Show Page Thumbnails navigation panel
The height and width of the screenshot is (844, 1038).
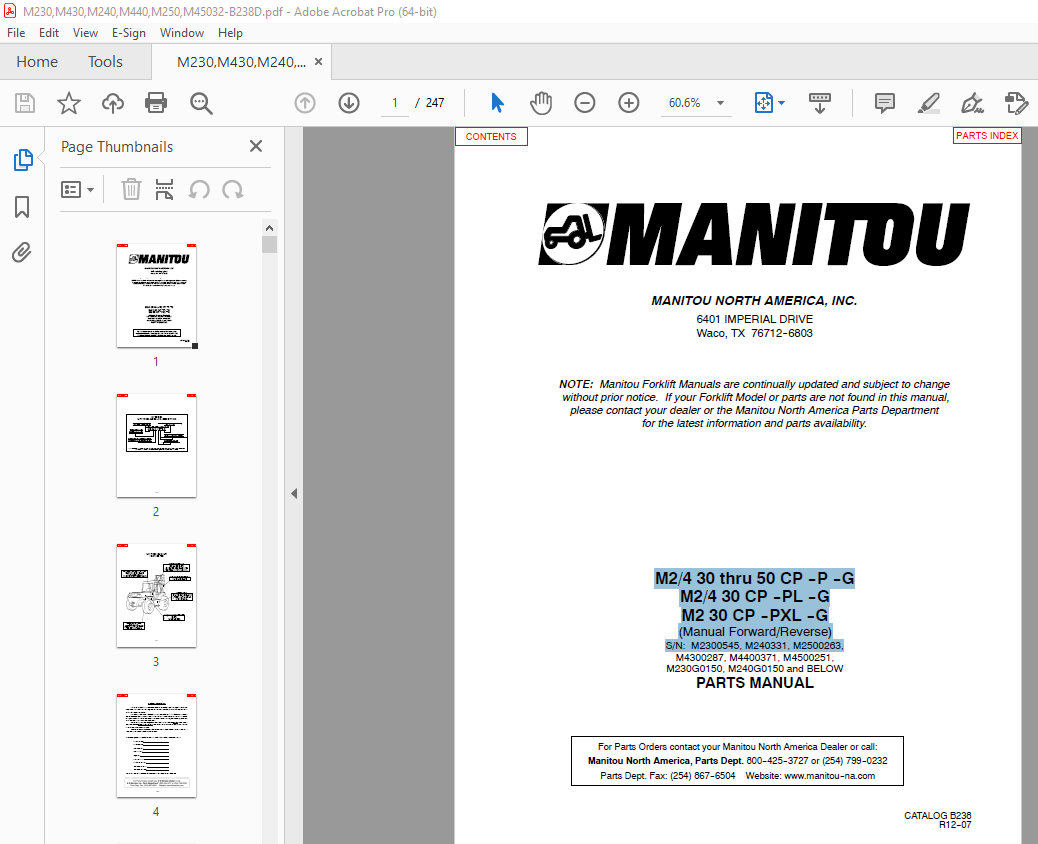(23, 160)
